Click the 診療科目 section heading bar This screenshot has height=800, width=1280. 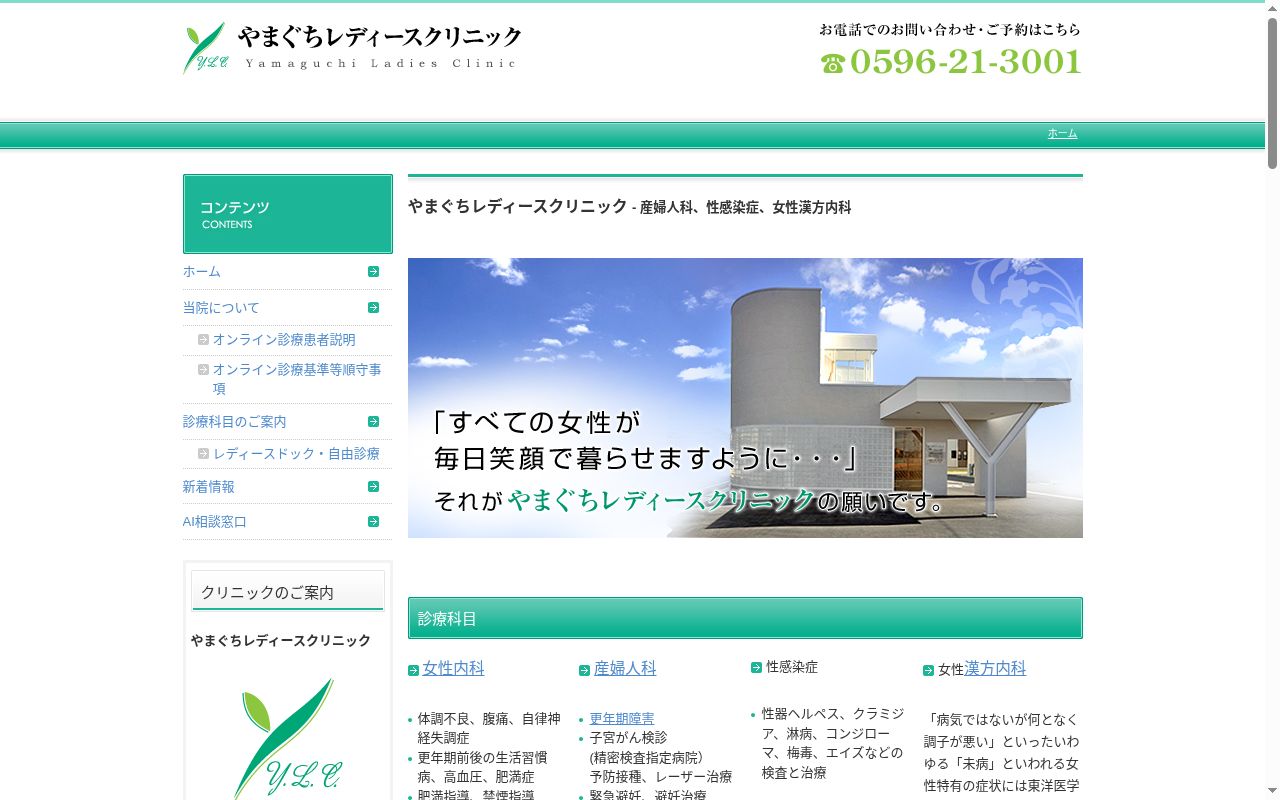click(x=745, y=618)
